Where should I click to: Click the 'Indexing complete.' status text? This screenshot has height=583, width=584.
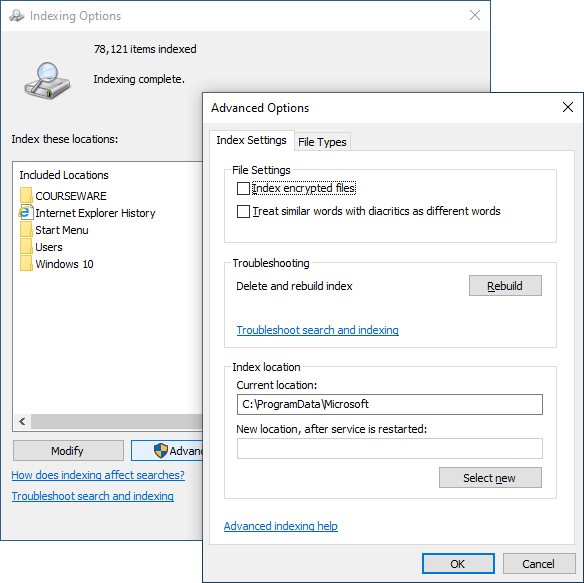139,79
